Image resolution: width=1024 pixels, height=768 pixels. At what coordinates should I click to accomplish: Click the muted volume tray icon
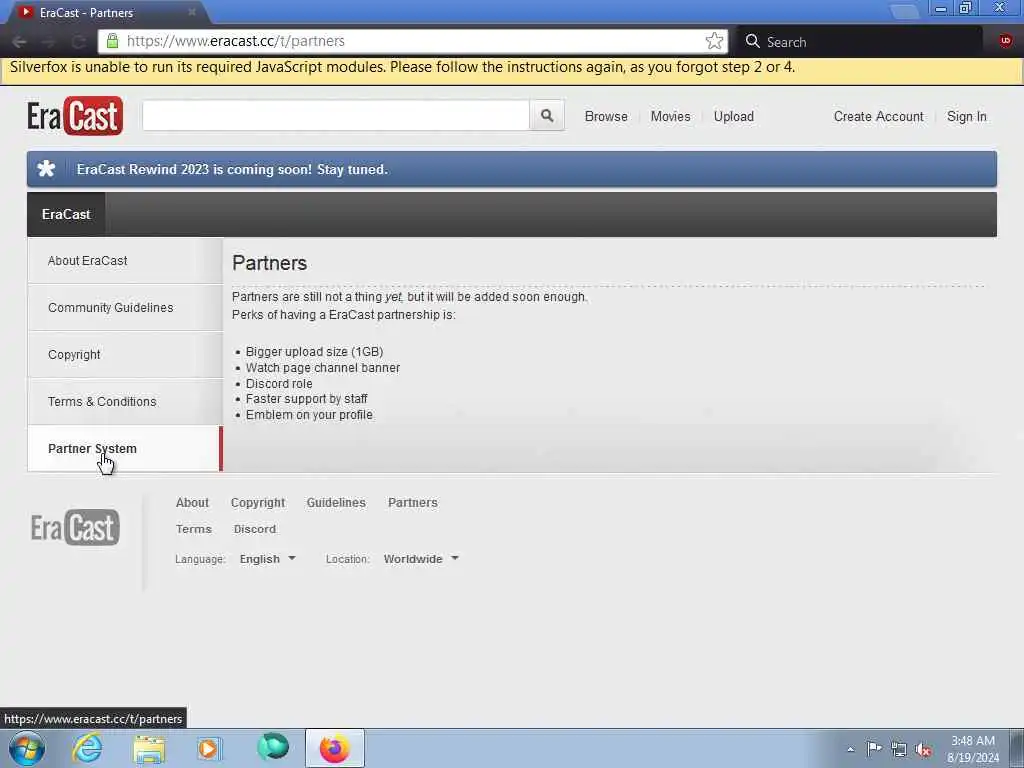[x=923, y=749]
